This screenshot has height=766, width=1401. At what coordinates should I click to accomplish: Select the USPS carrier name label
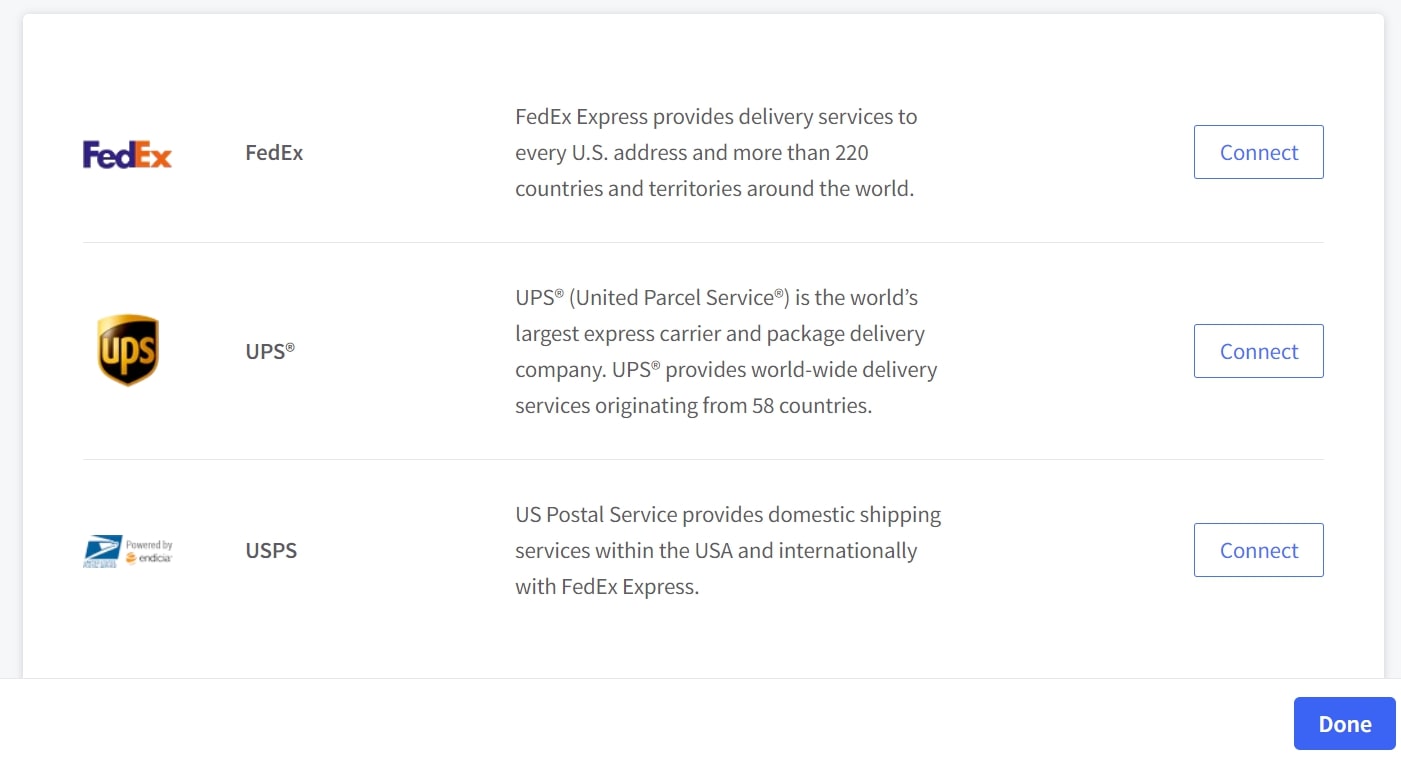pos(271,551)
